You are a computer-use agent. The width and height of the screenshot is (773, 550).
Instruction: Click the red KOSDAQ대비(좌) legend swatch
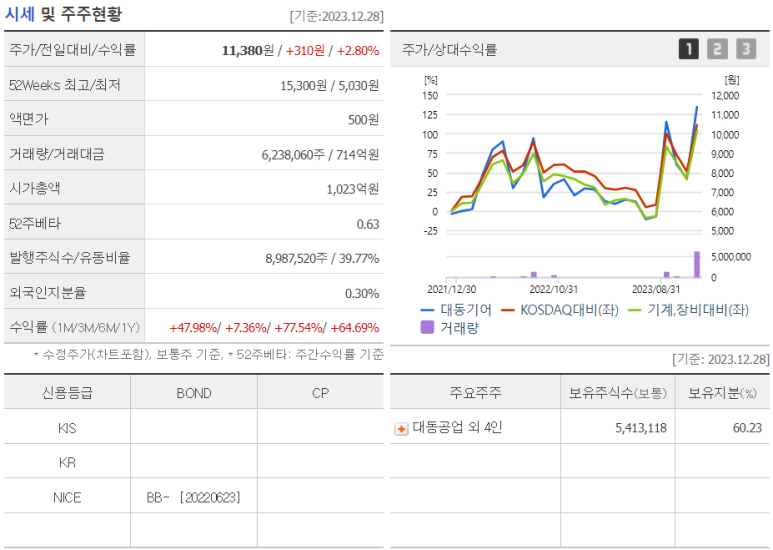pos(508,310)
